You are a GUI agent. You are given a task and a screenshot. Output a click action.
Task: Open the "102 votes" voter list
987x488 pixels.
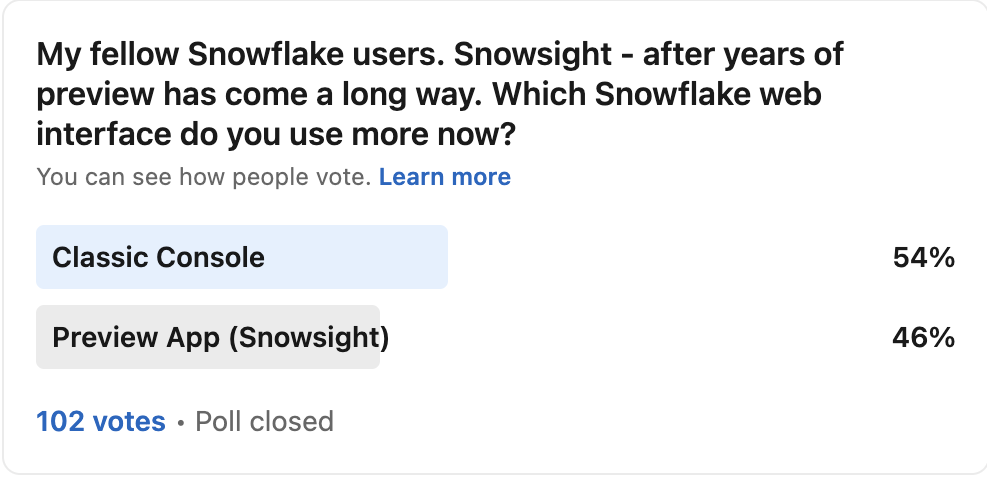pos(101,422)
